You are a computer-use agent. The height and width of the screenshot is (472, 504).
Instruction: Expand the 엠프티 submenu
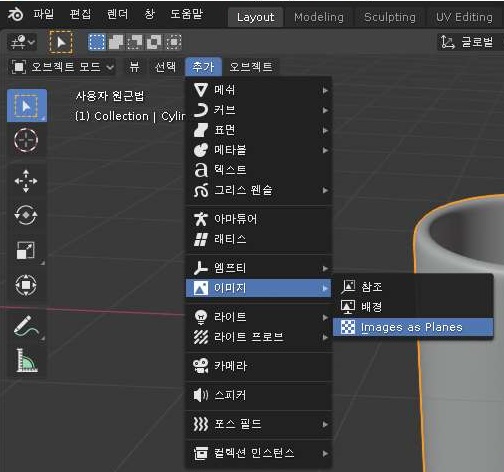[x=259, y=268]
